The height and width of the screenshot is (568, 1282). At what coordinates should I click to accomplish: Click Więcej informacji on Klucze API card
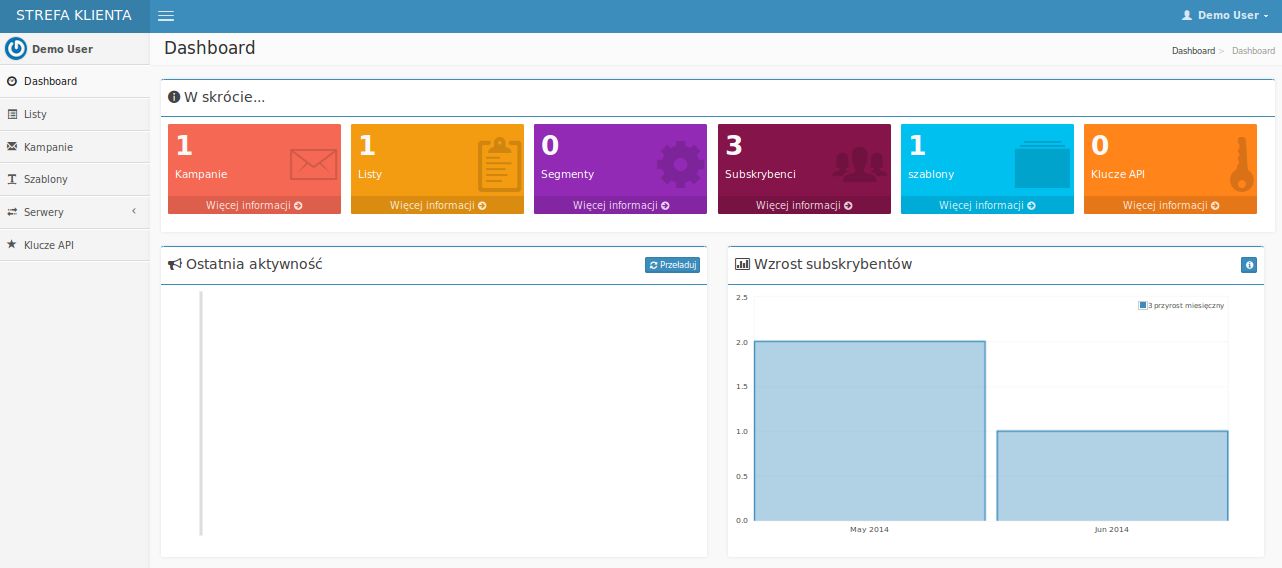tap(1170, 205)
